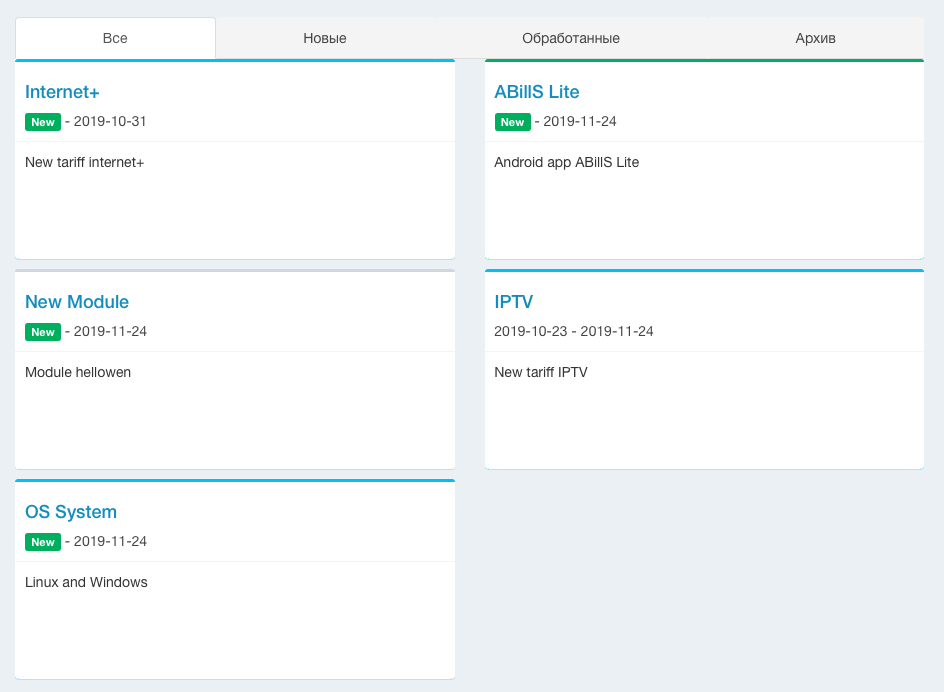Open the Новые tab
The image size is (944, 692).
[x=325, y=38]
